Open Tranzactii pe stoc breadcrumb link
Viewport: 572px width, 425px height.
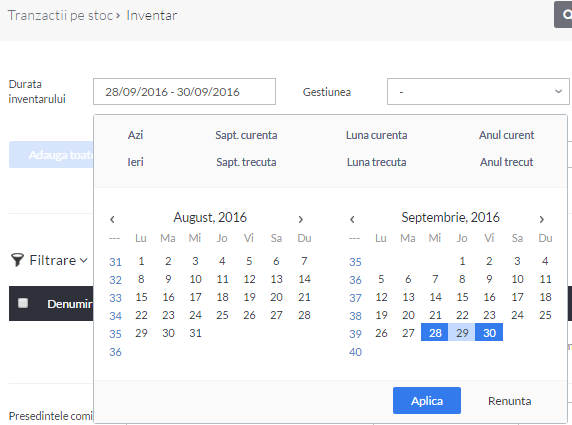click(x=60, y=15)
